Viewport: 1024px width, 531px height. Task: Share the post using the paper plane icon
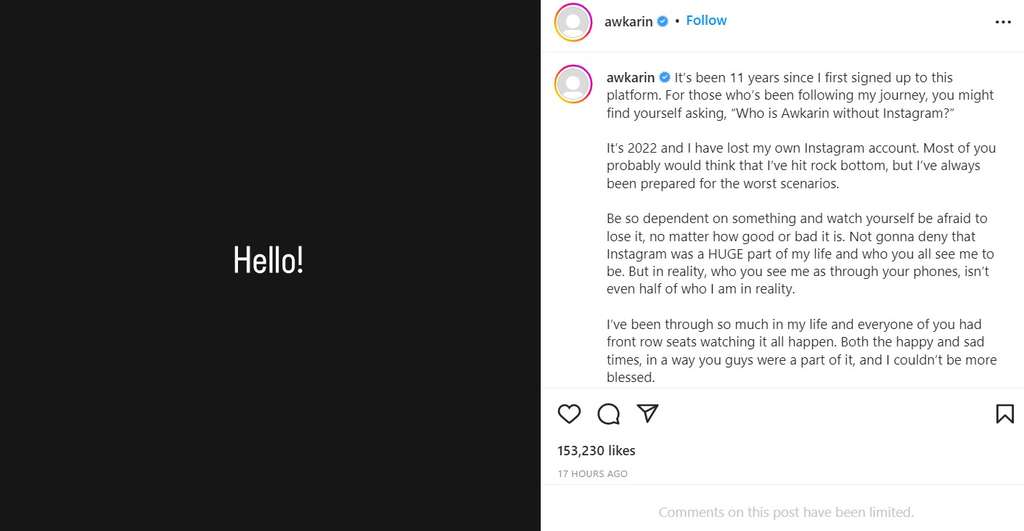point(648,414)
